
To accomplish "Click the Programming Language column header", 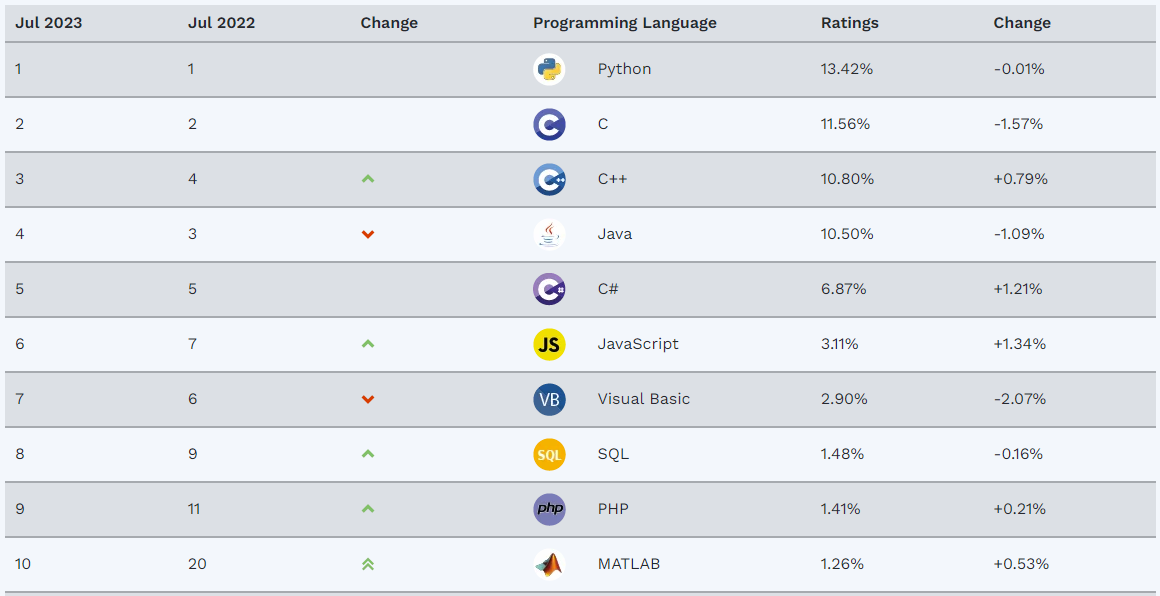I will [624, 23].
